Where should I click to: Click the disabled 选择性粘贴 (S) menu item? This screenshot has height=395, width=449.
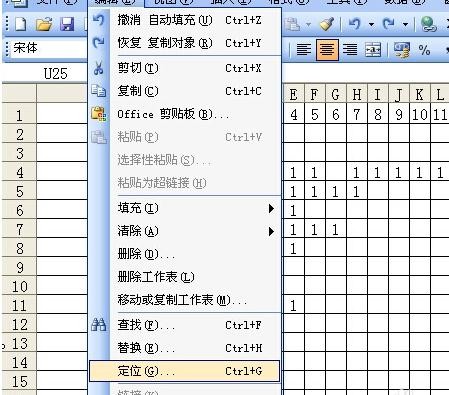click(185, 160)
